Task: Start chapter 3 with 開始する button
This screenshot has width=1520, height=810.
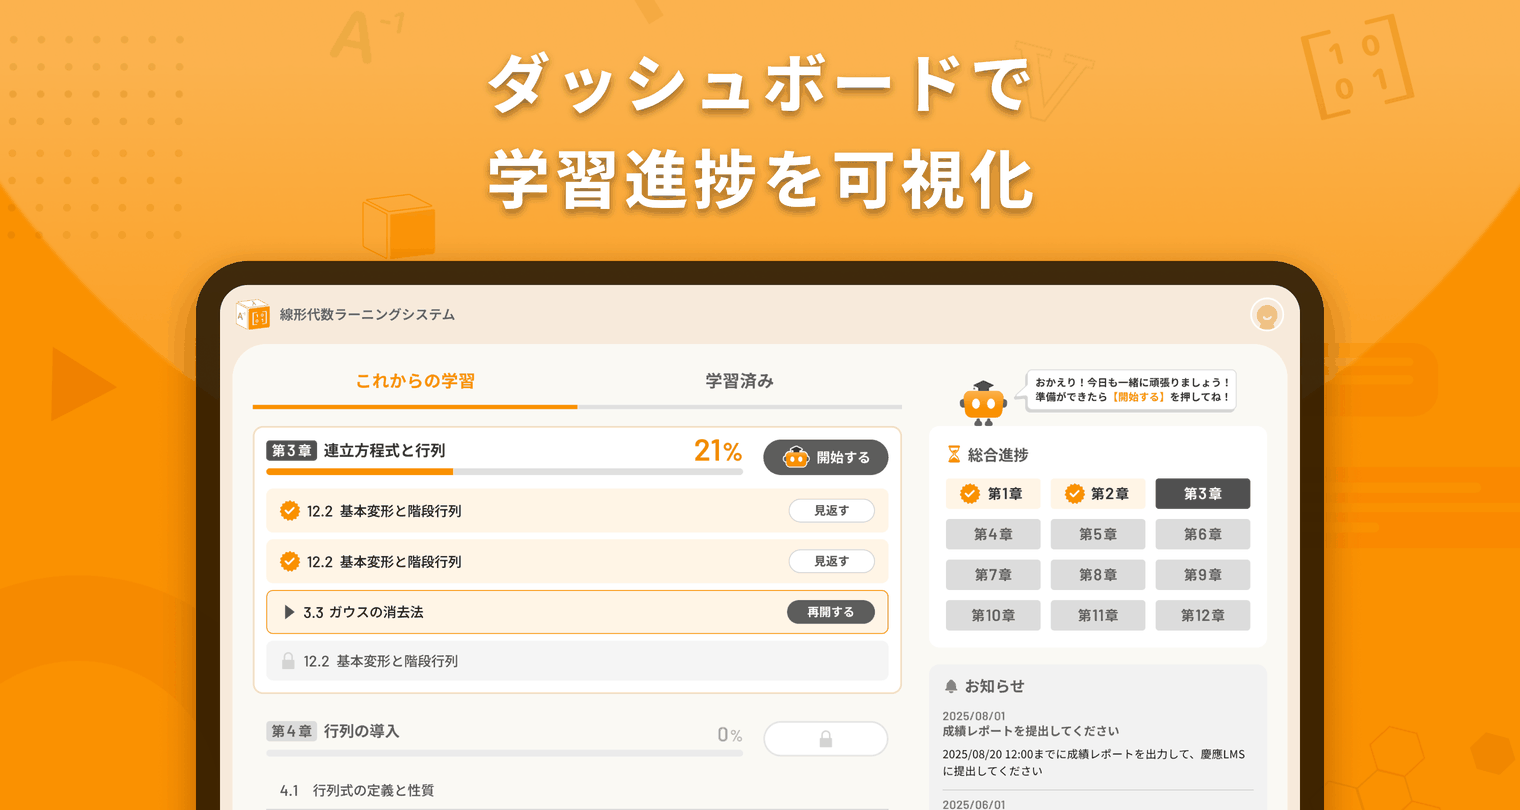Action: [x=826, y=457]
